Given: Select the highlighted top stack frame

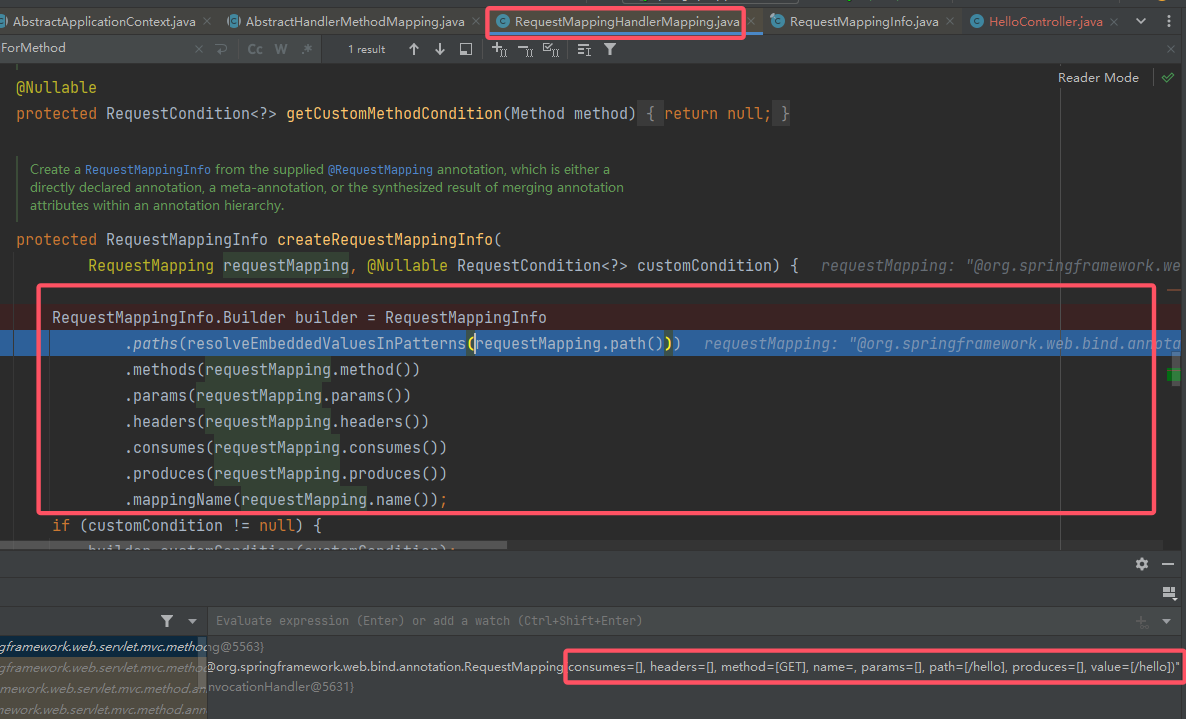Looking at the screenshot, I should [103, 646].
